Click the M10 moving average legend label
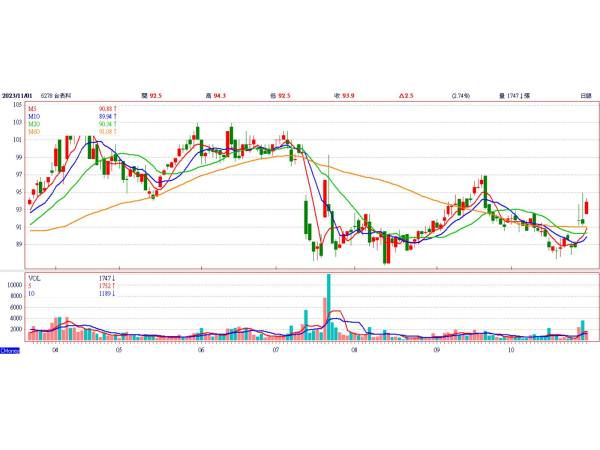This screenshot has width=600, height=450. (33, 116)
